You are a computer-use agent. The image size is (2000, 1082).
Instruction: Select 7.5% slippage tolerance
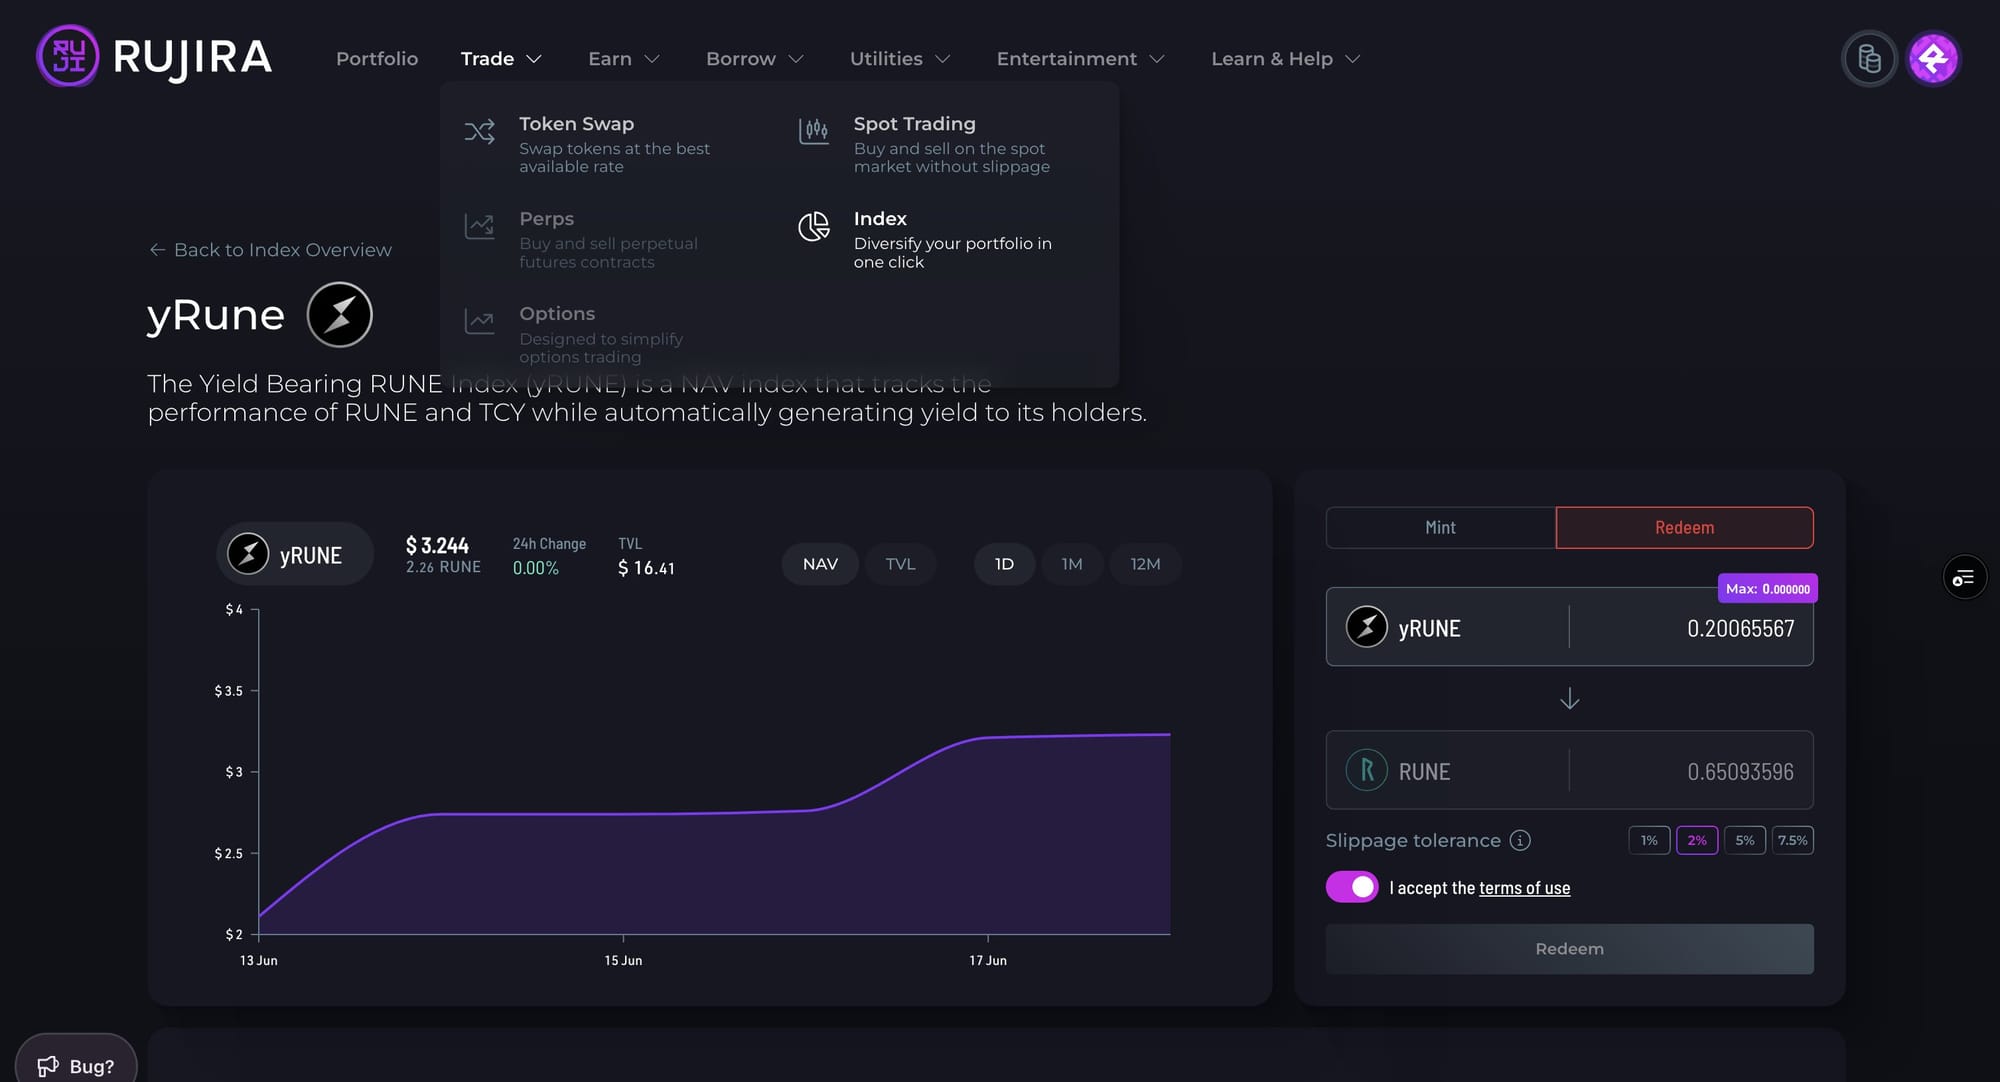point(1792,840)
